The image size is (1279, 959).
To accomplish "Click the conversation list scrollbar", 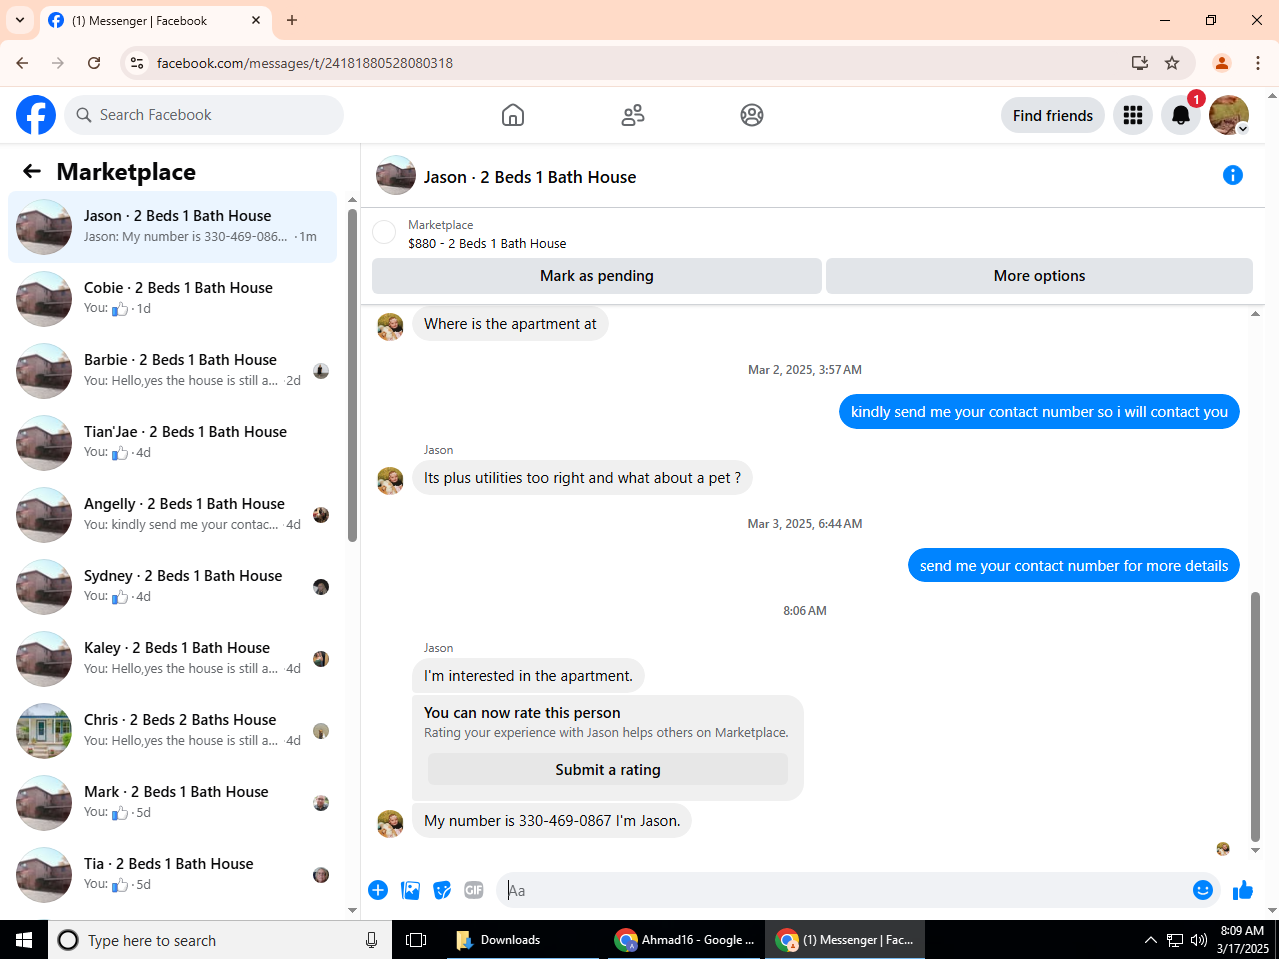I will (352, 375).
